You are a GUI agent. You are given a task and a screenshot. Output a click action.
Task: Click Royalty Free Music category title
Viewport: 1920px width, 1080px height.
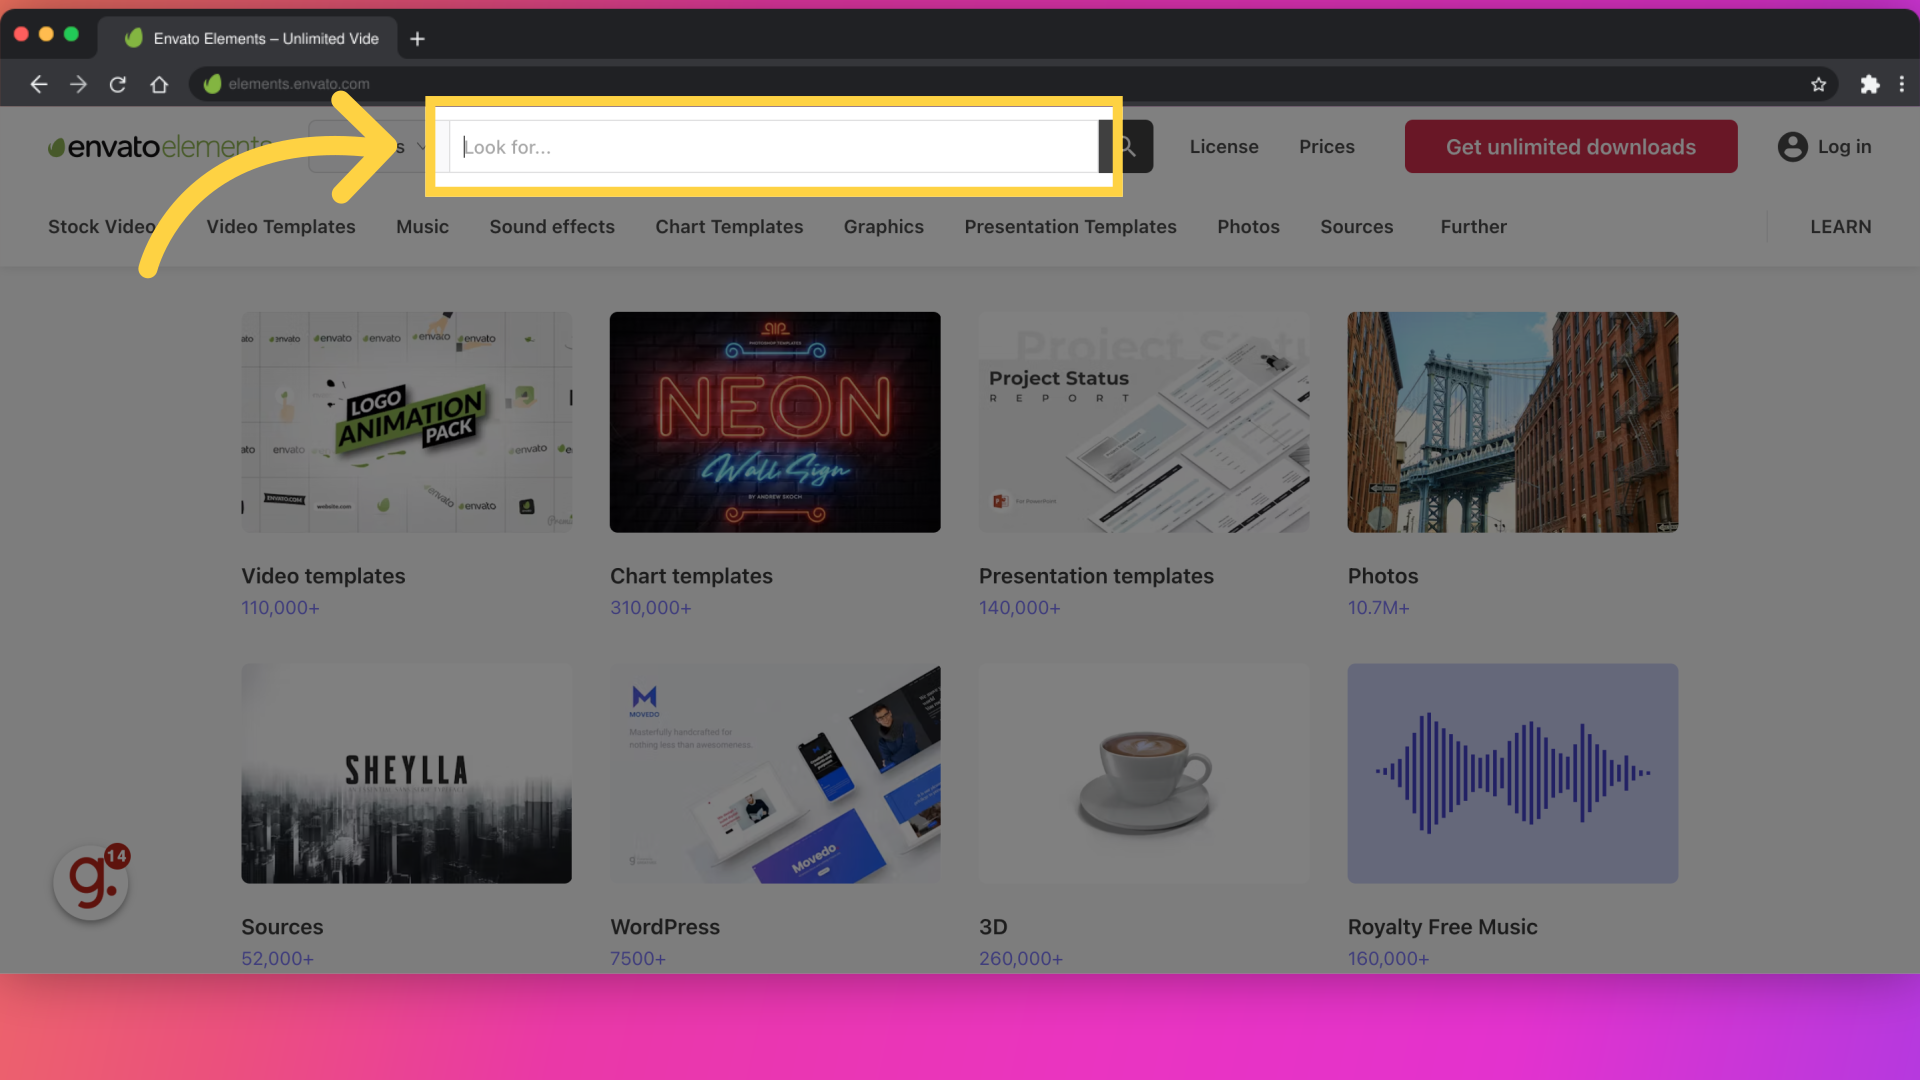(x=1442, y=927)
